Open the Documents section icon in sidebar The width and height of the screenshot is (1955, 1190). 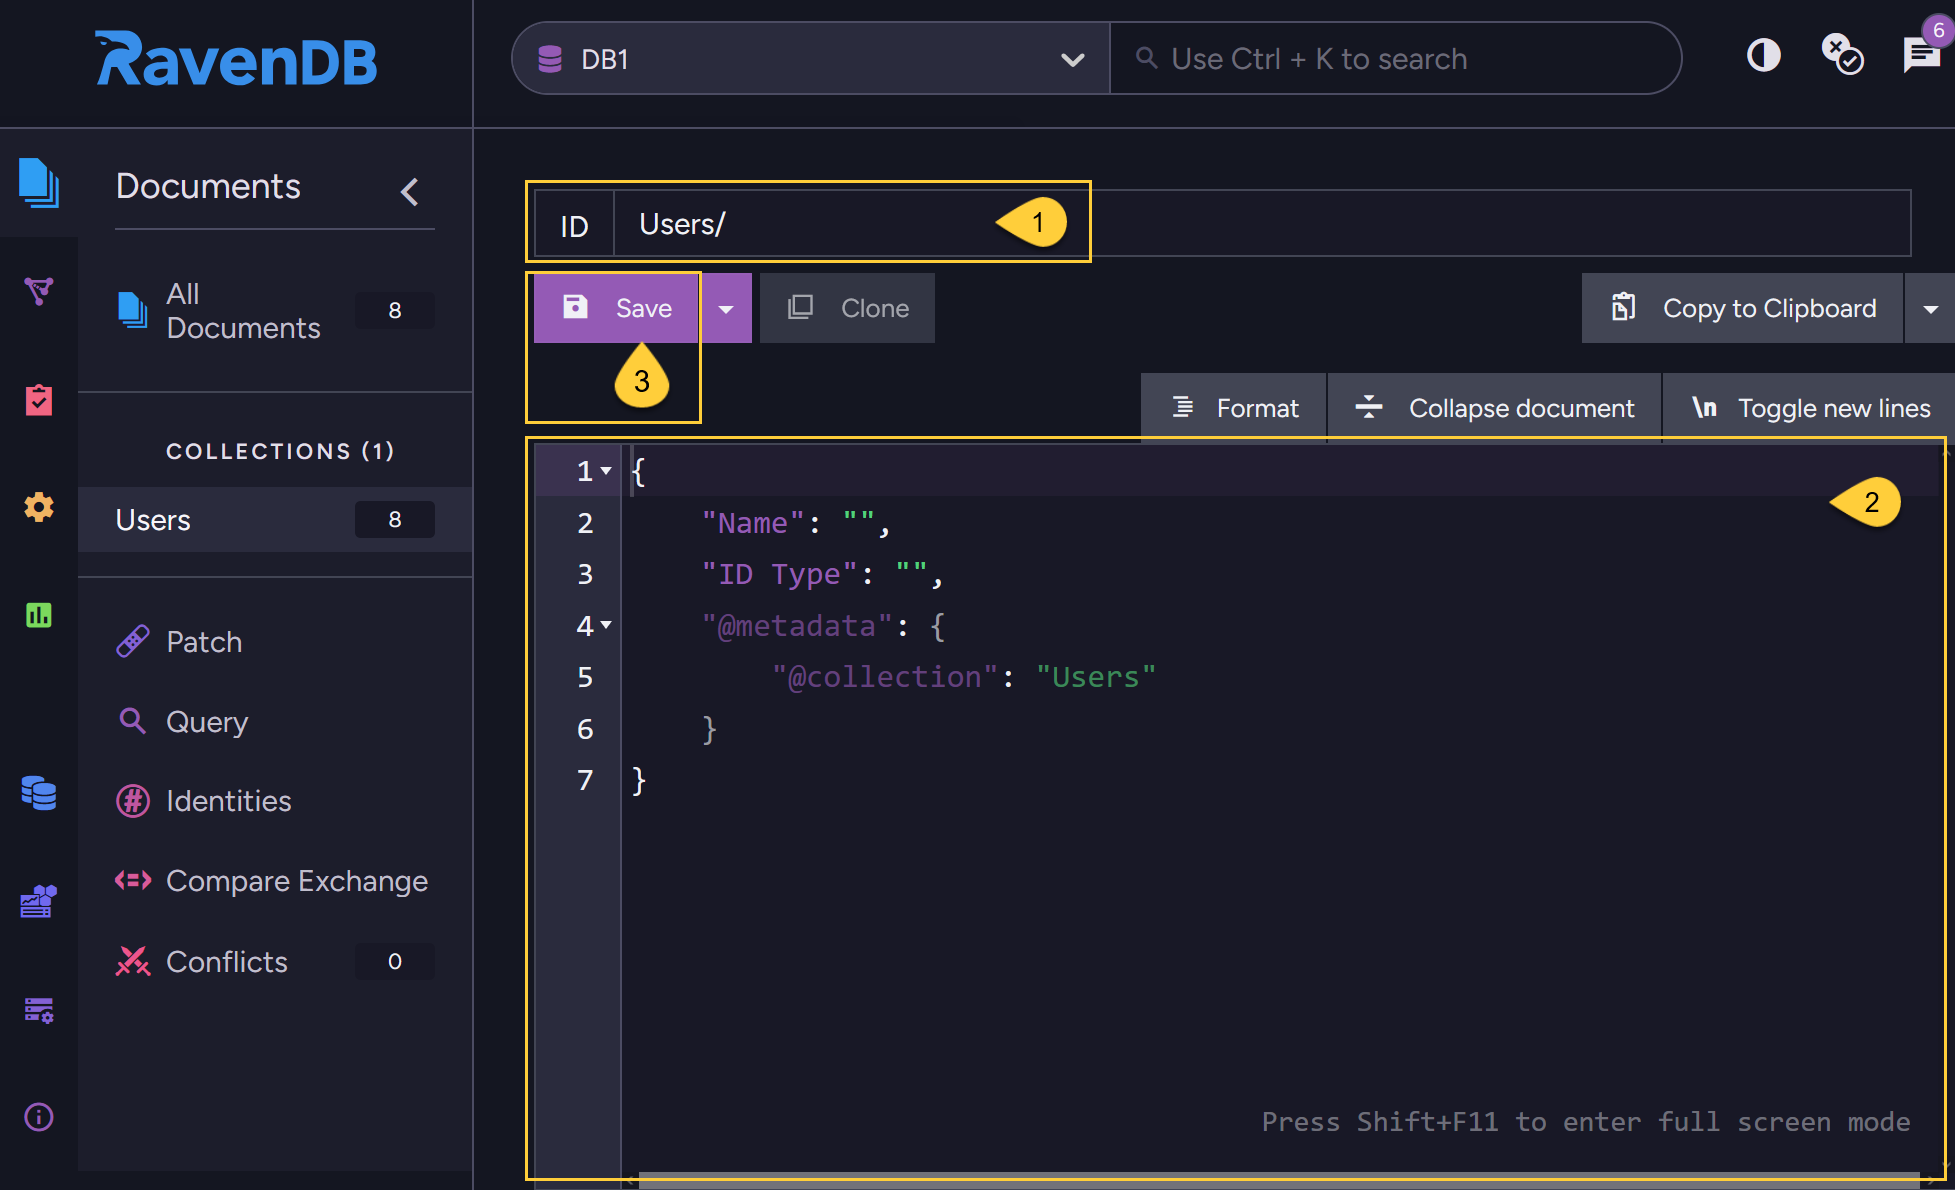pyautogui.click(x=38, y=183)
